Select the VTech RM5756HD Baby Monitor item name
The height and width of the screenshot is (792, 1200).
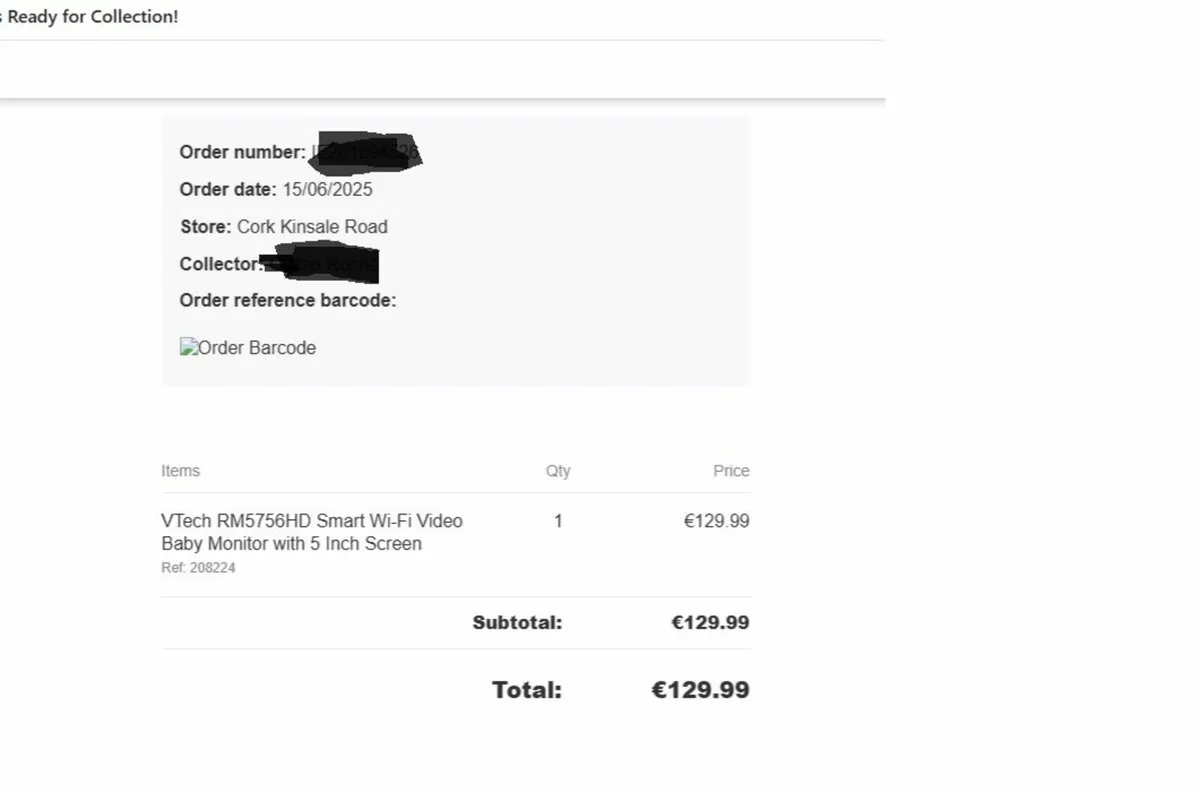point(312,532)
